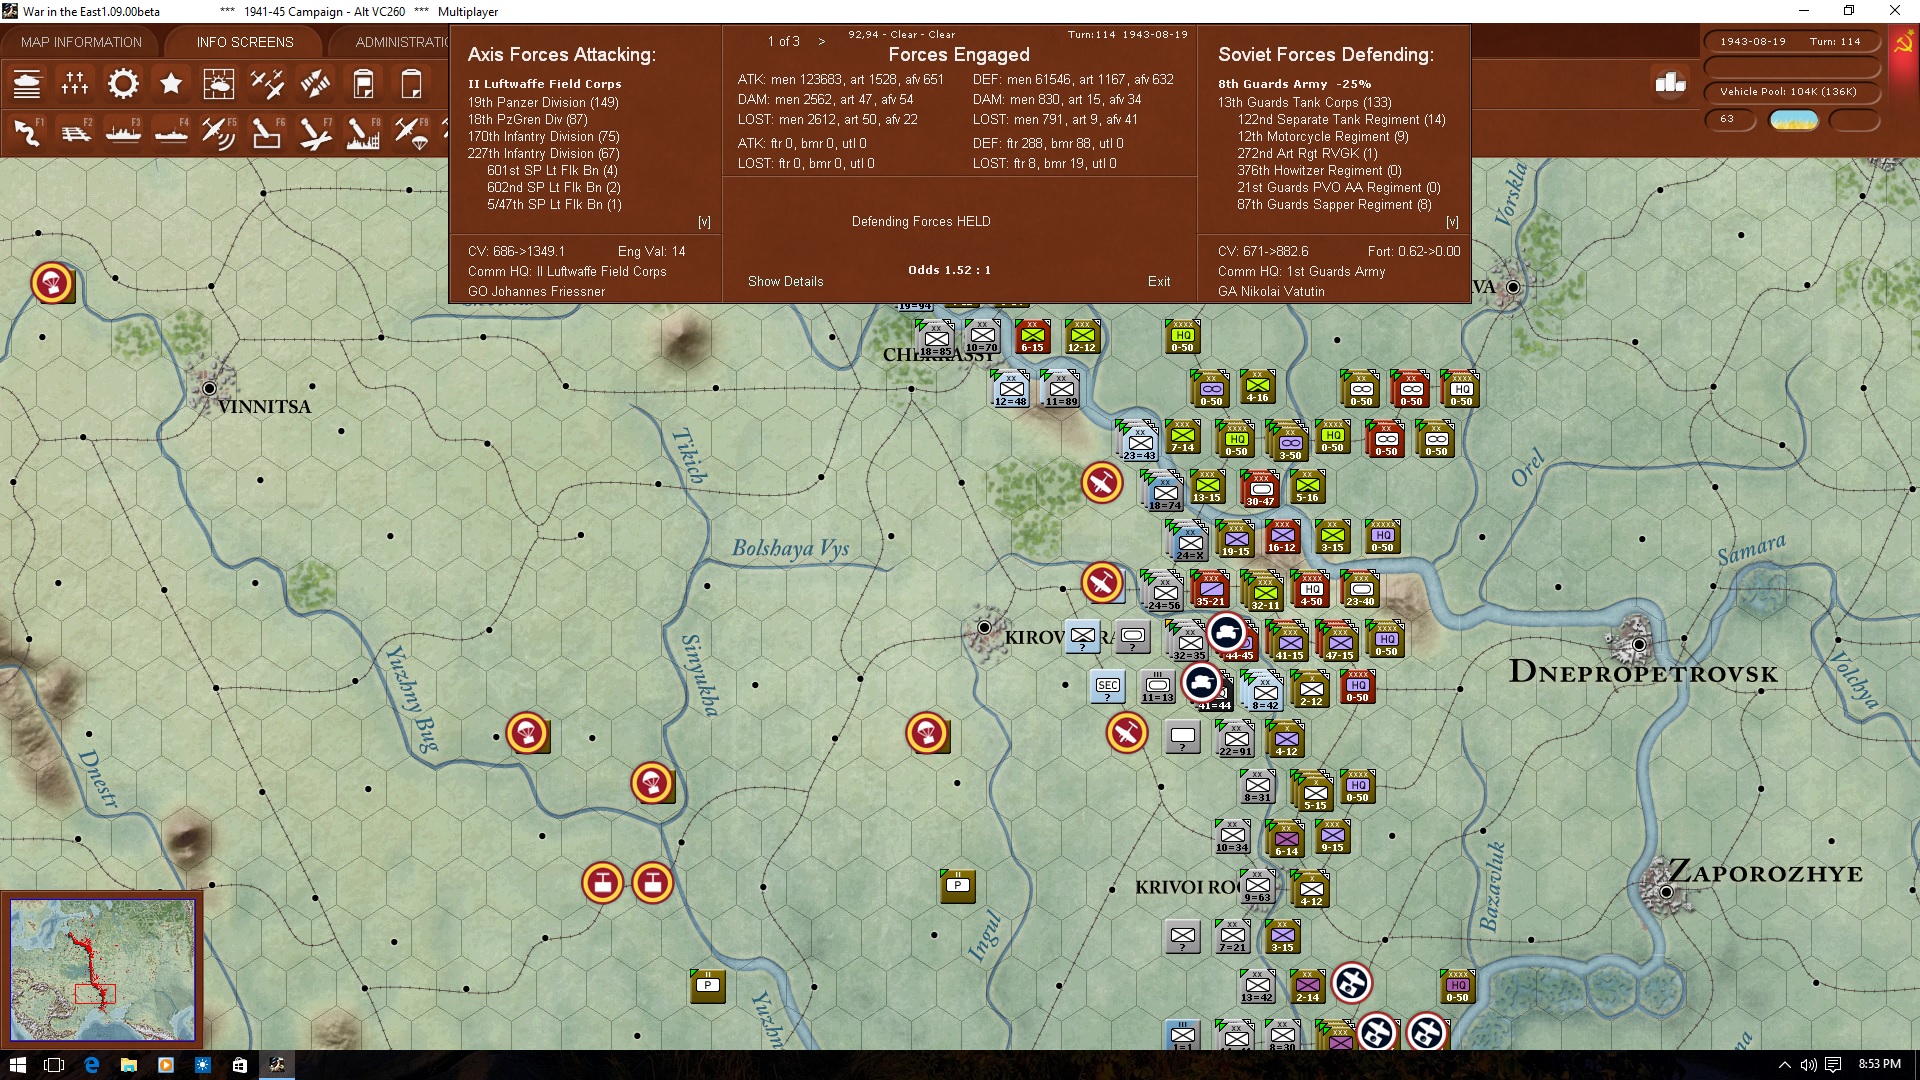Expand the Axis attacking forces list

coord(704,222)
